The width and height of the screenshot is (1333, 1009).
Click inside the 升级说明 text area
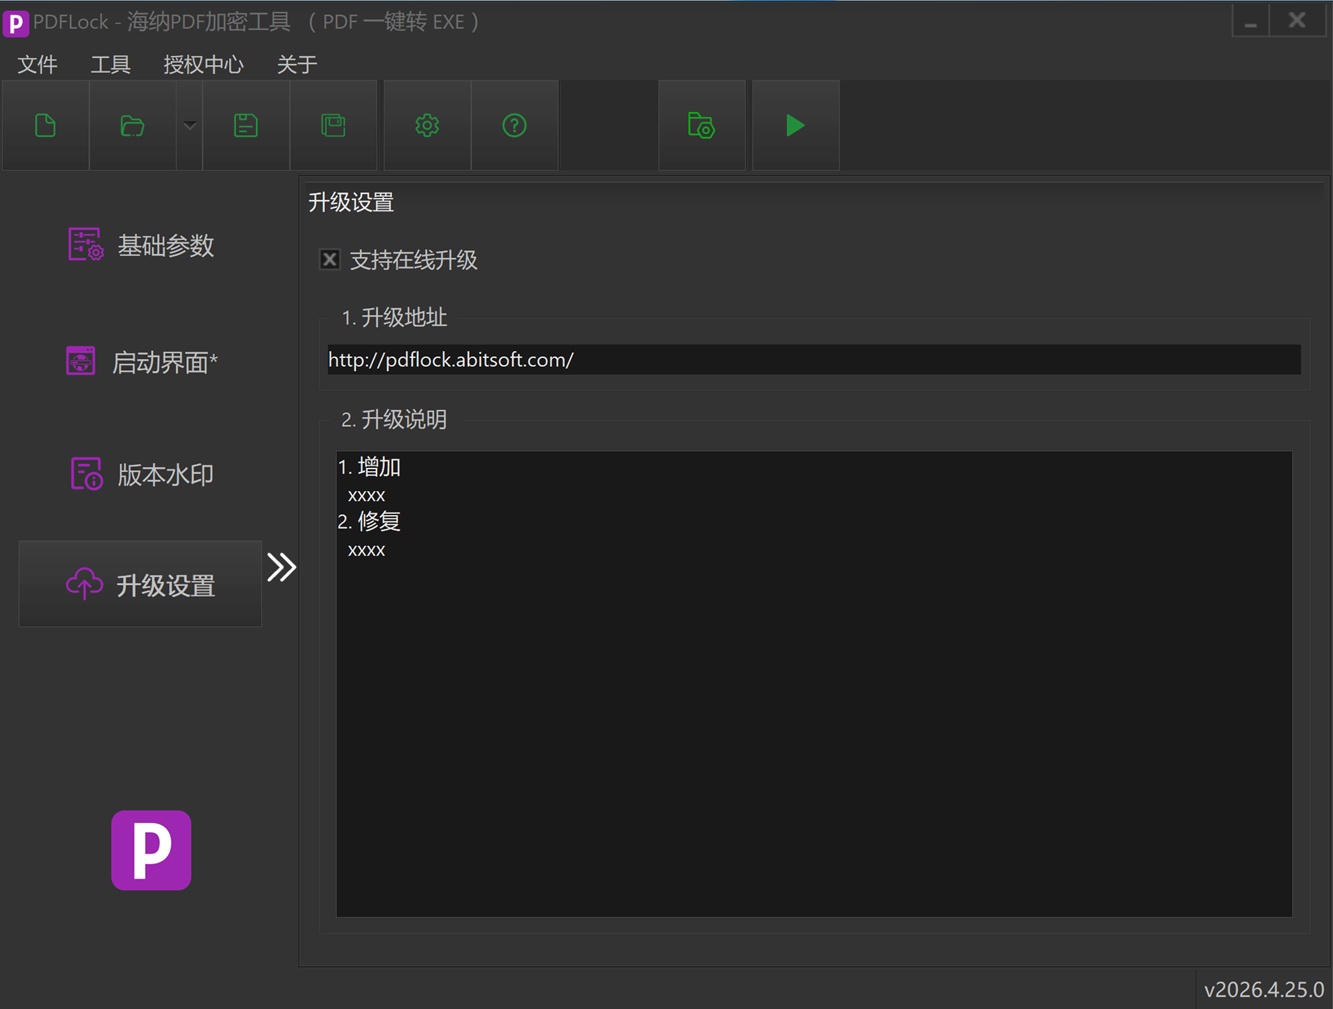(814, 684)
